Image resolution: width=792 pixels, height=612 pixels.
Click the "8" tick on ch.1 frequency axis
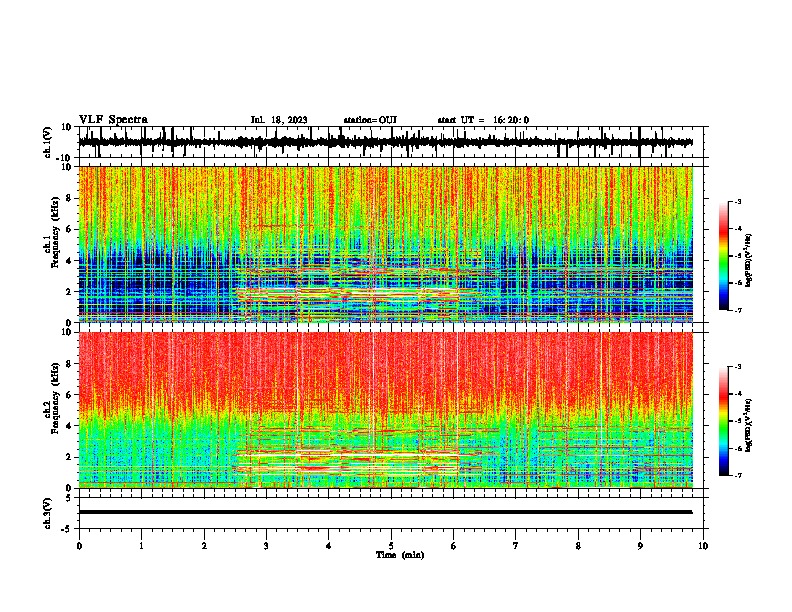click(x=69, y=198)
